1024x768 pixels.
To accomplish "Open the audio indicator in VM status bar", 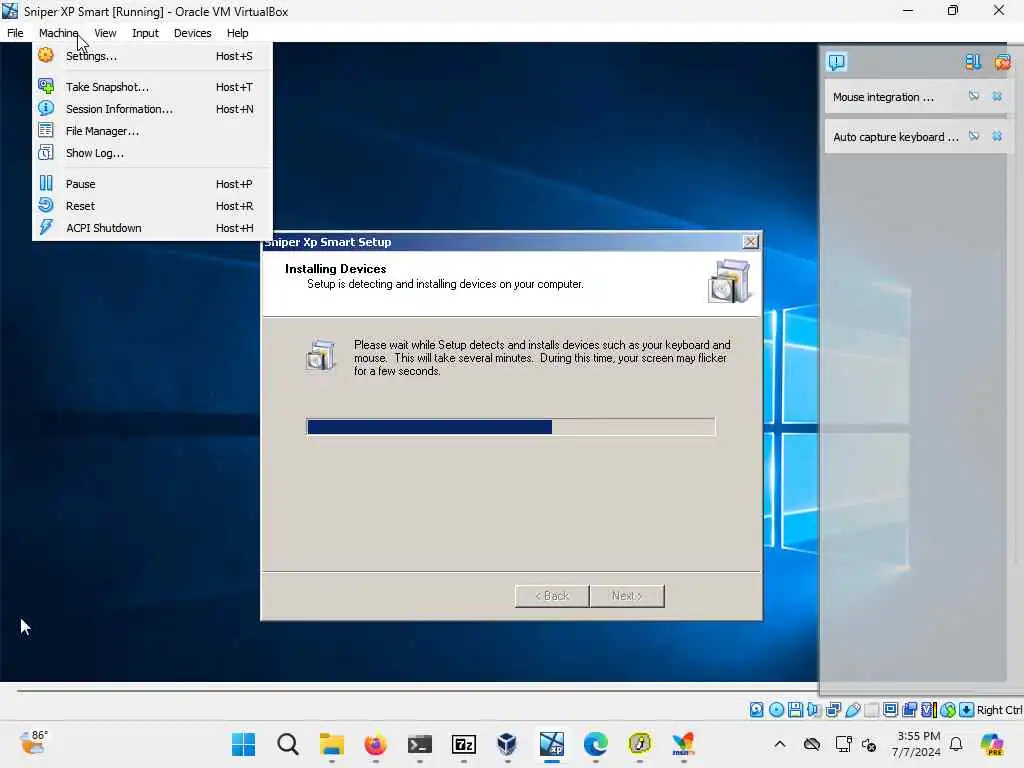I will tap(814, 710).
